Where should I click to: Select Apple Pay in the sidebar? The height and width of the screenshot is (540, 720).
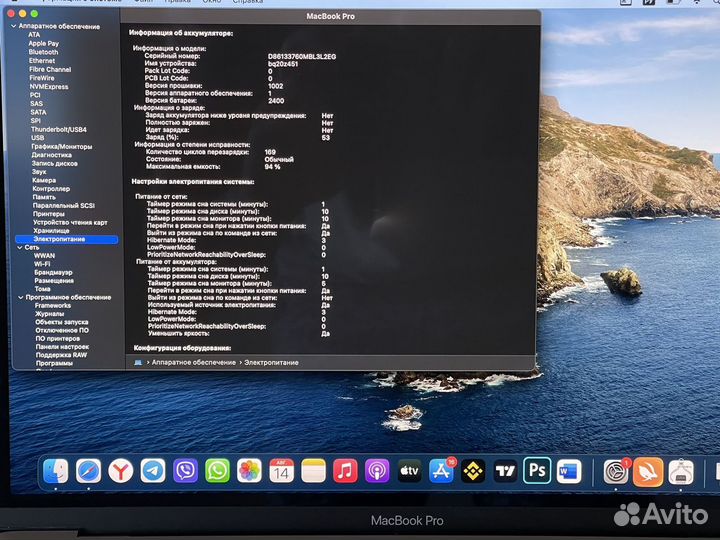[44, 44]
